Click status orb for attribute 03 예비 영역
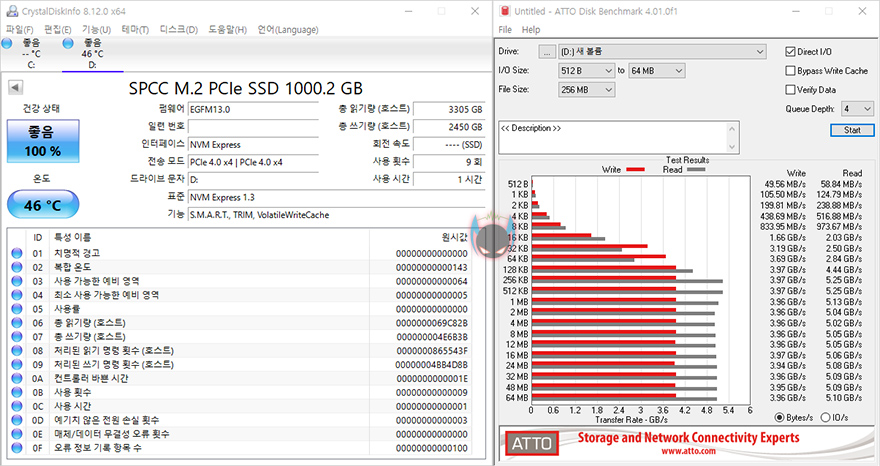This screenshot has width=880, height=466. pyautogui.click(x=17, y=281)
